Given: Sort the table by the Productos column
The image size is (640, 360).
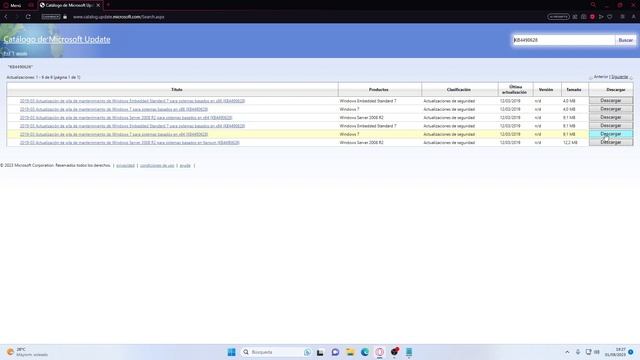Looking at the screenshot, I should (378, 89).
